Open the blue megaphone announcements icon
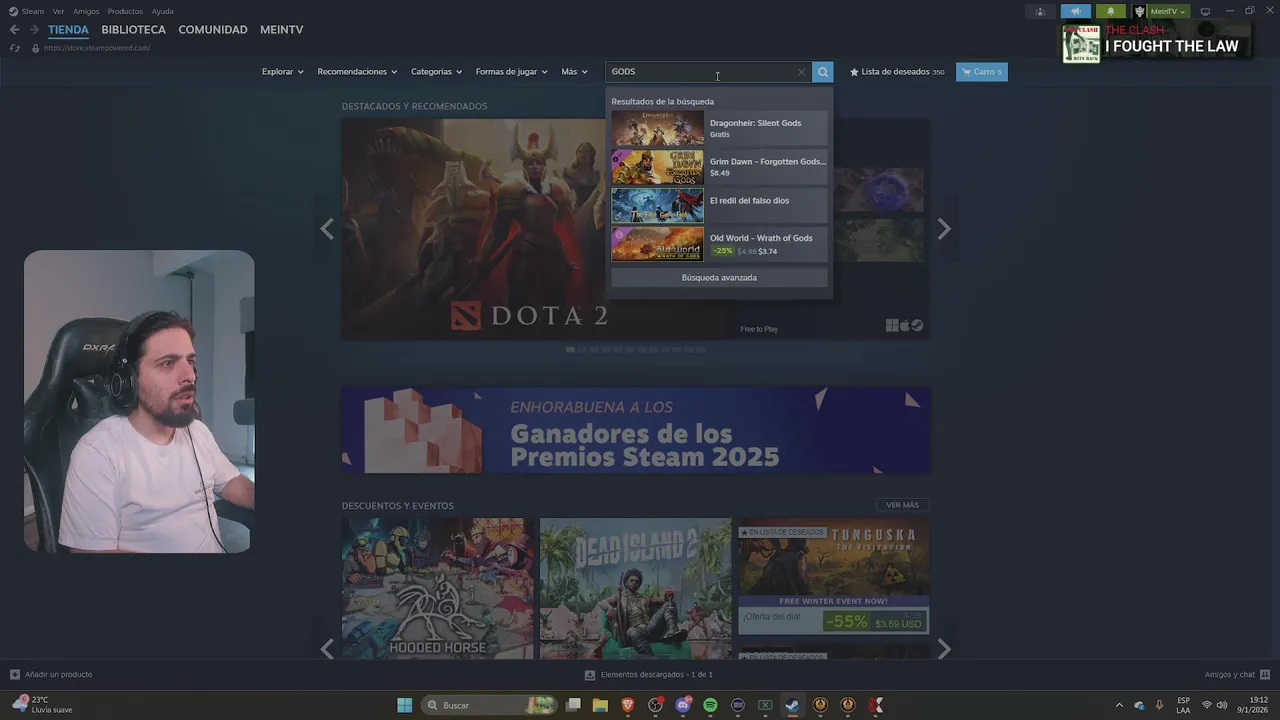 pyautogui.click(x=1076, y=12)
